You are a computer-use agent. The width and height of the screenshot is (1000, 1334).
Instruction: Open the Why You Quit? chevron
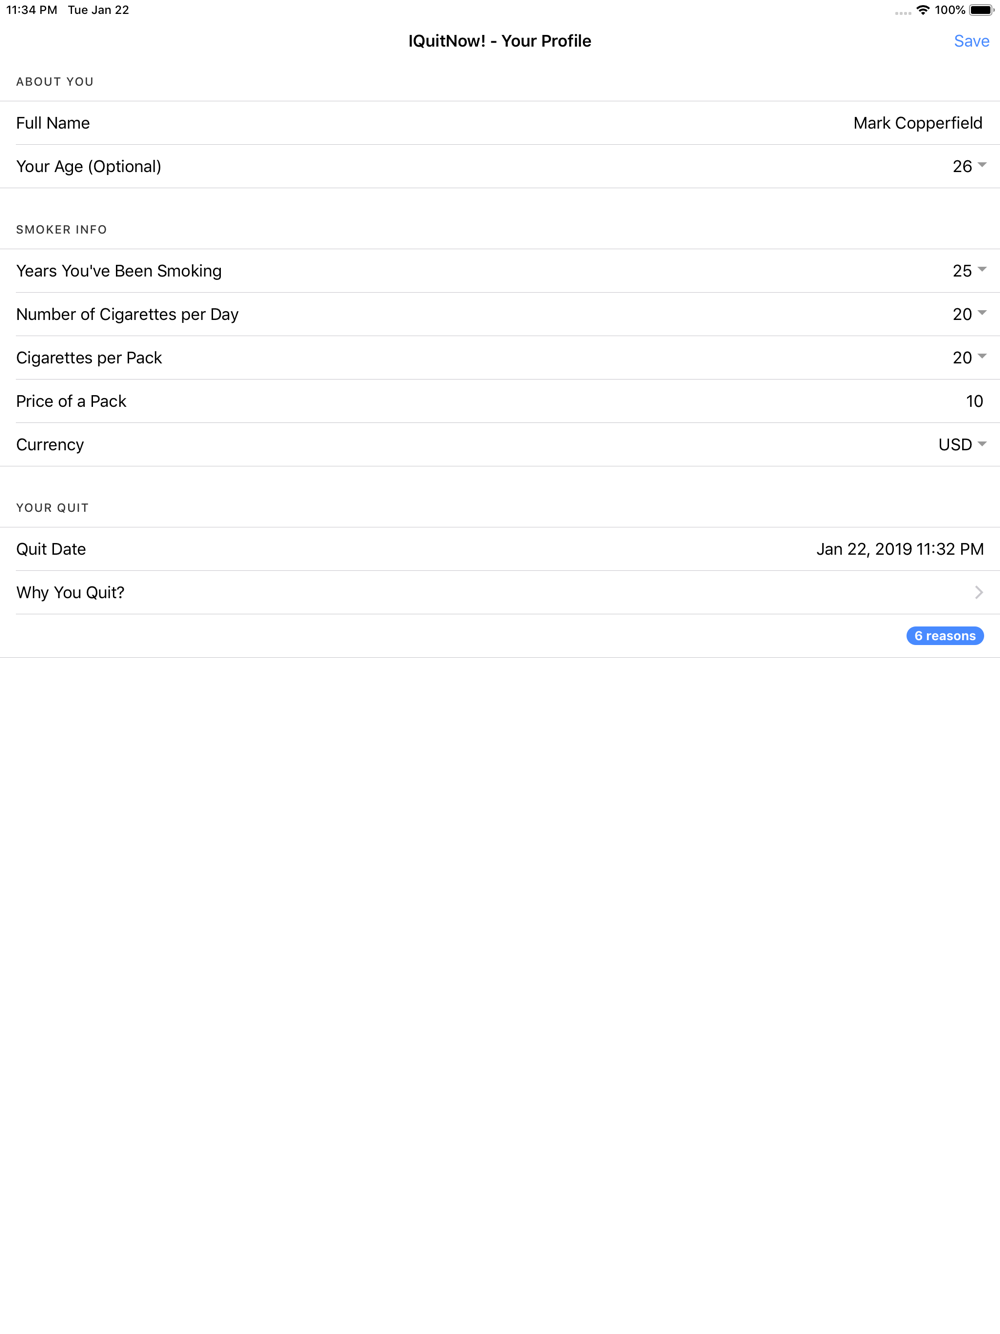point(979,592)
